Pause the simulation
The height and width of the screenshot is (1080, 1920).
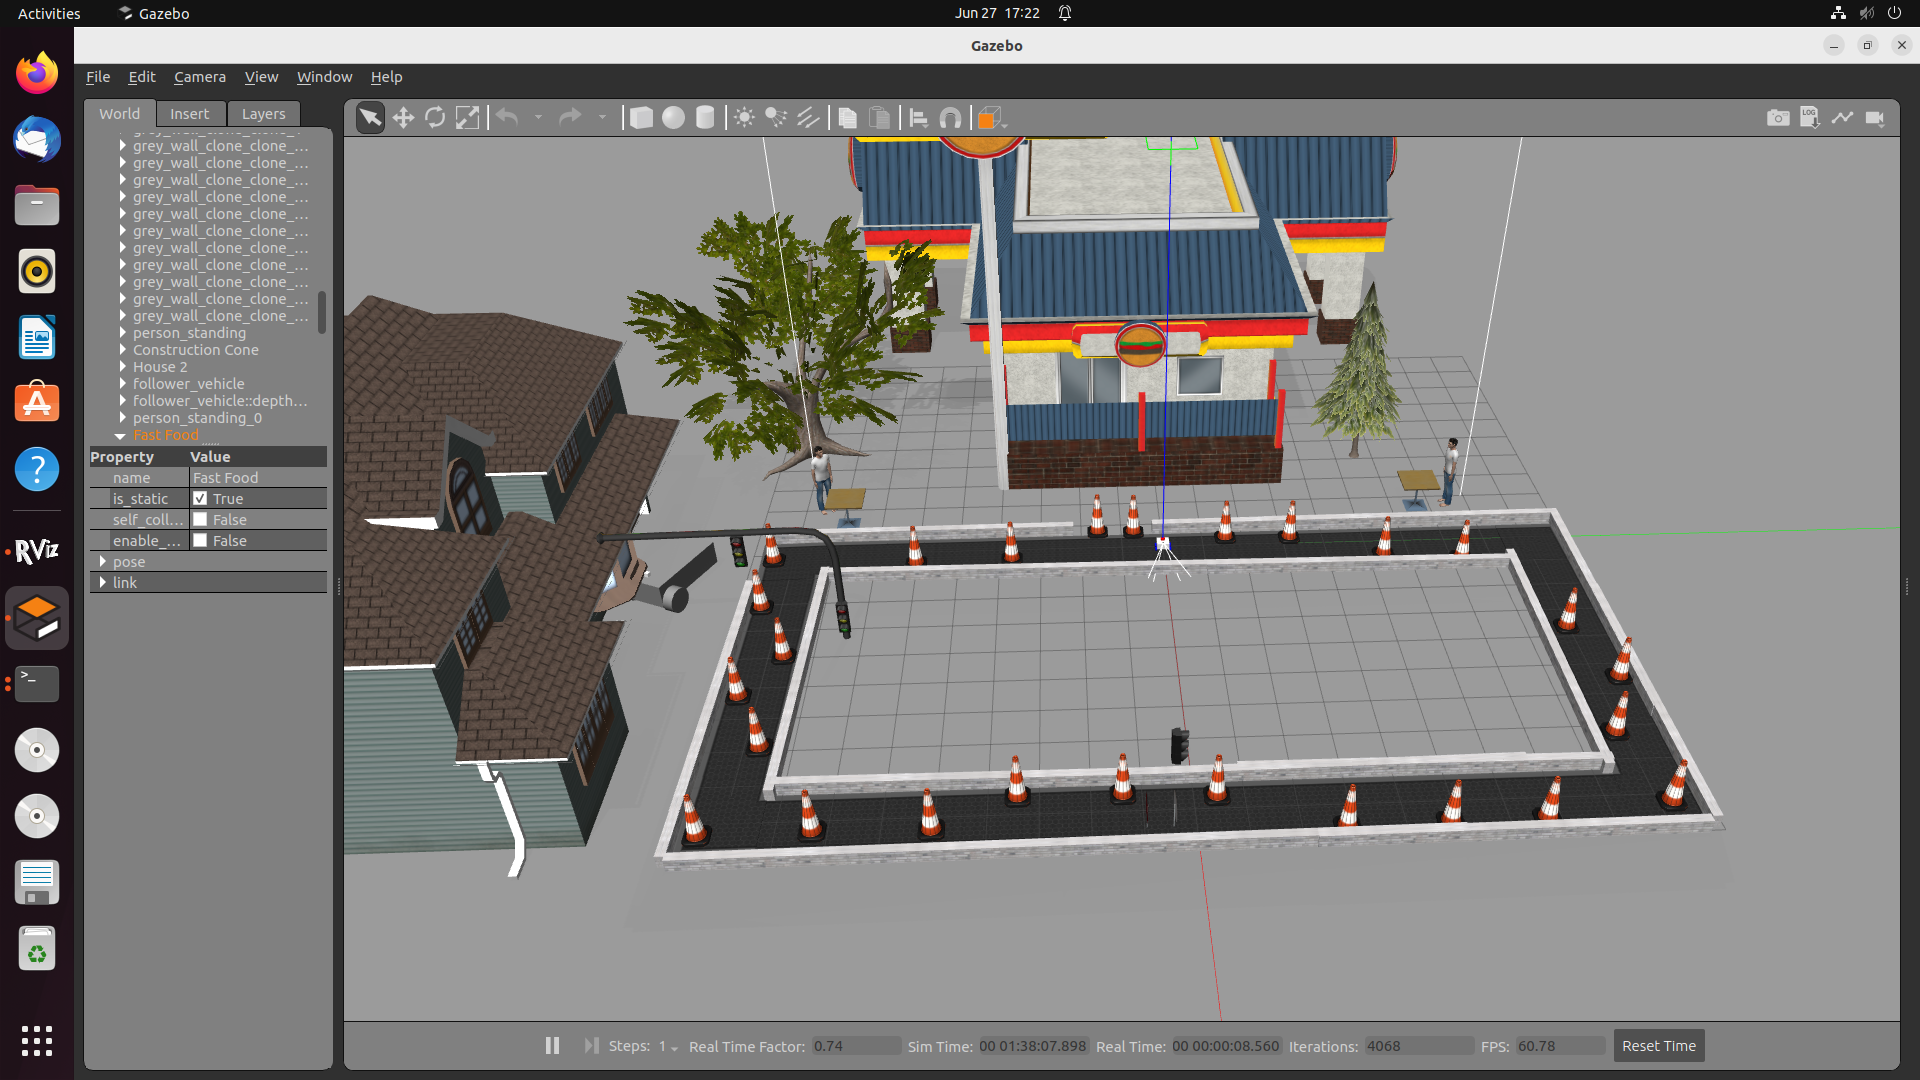[551, 1045]
